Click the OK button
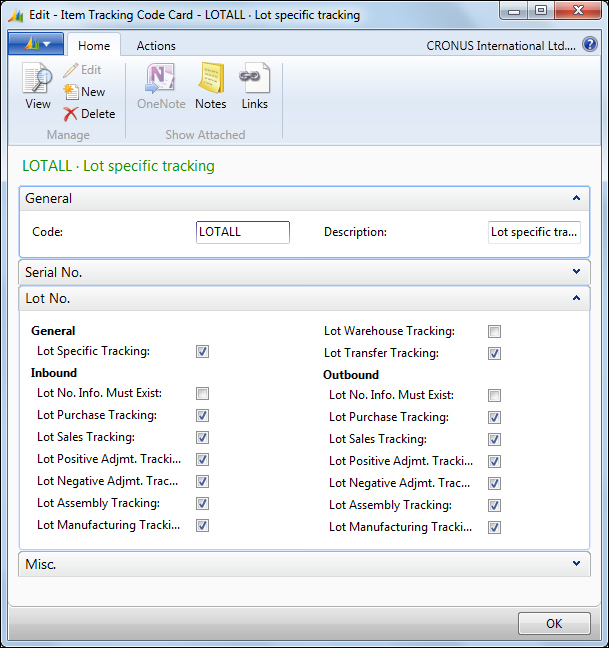This screenshot has height=648, width=609. click(x=554, y=623)
